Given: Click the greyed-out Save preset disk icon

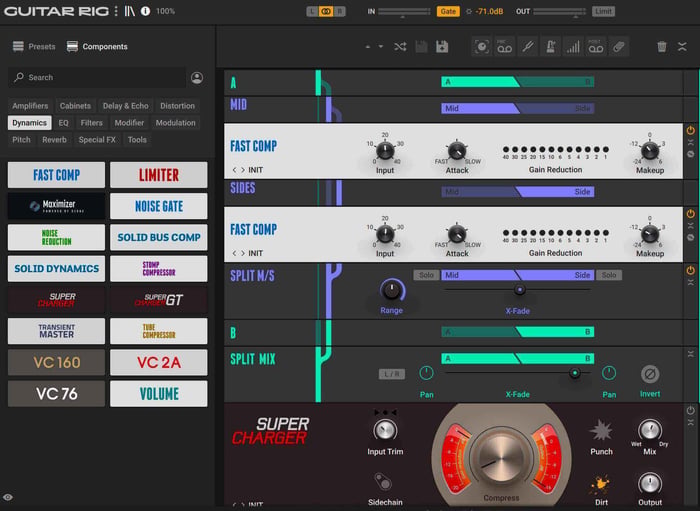Looking at the screenshot, I should [421, 46].
